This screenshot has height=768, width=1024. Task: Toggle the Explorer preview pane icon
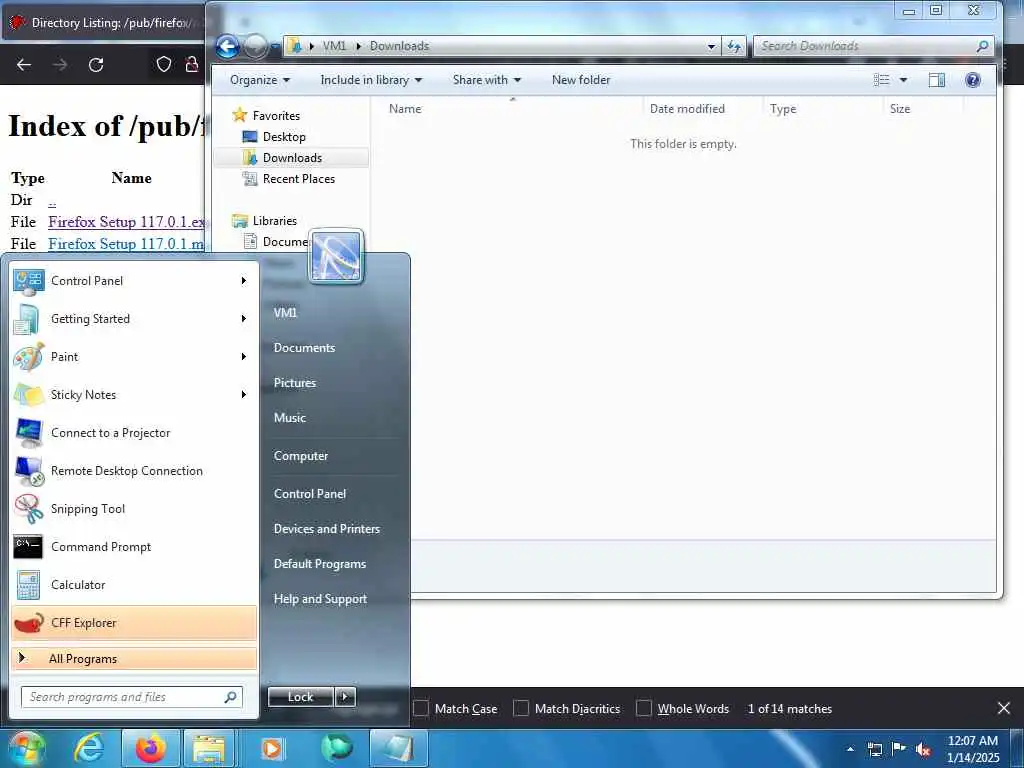point(936,80)
